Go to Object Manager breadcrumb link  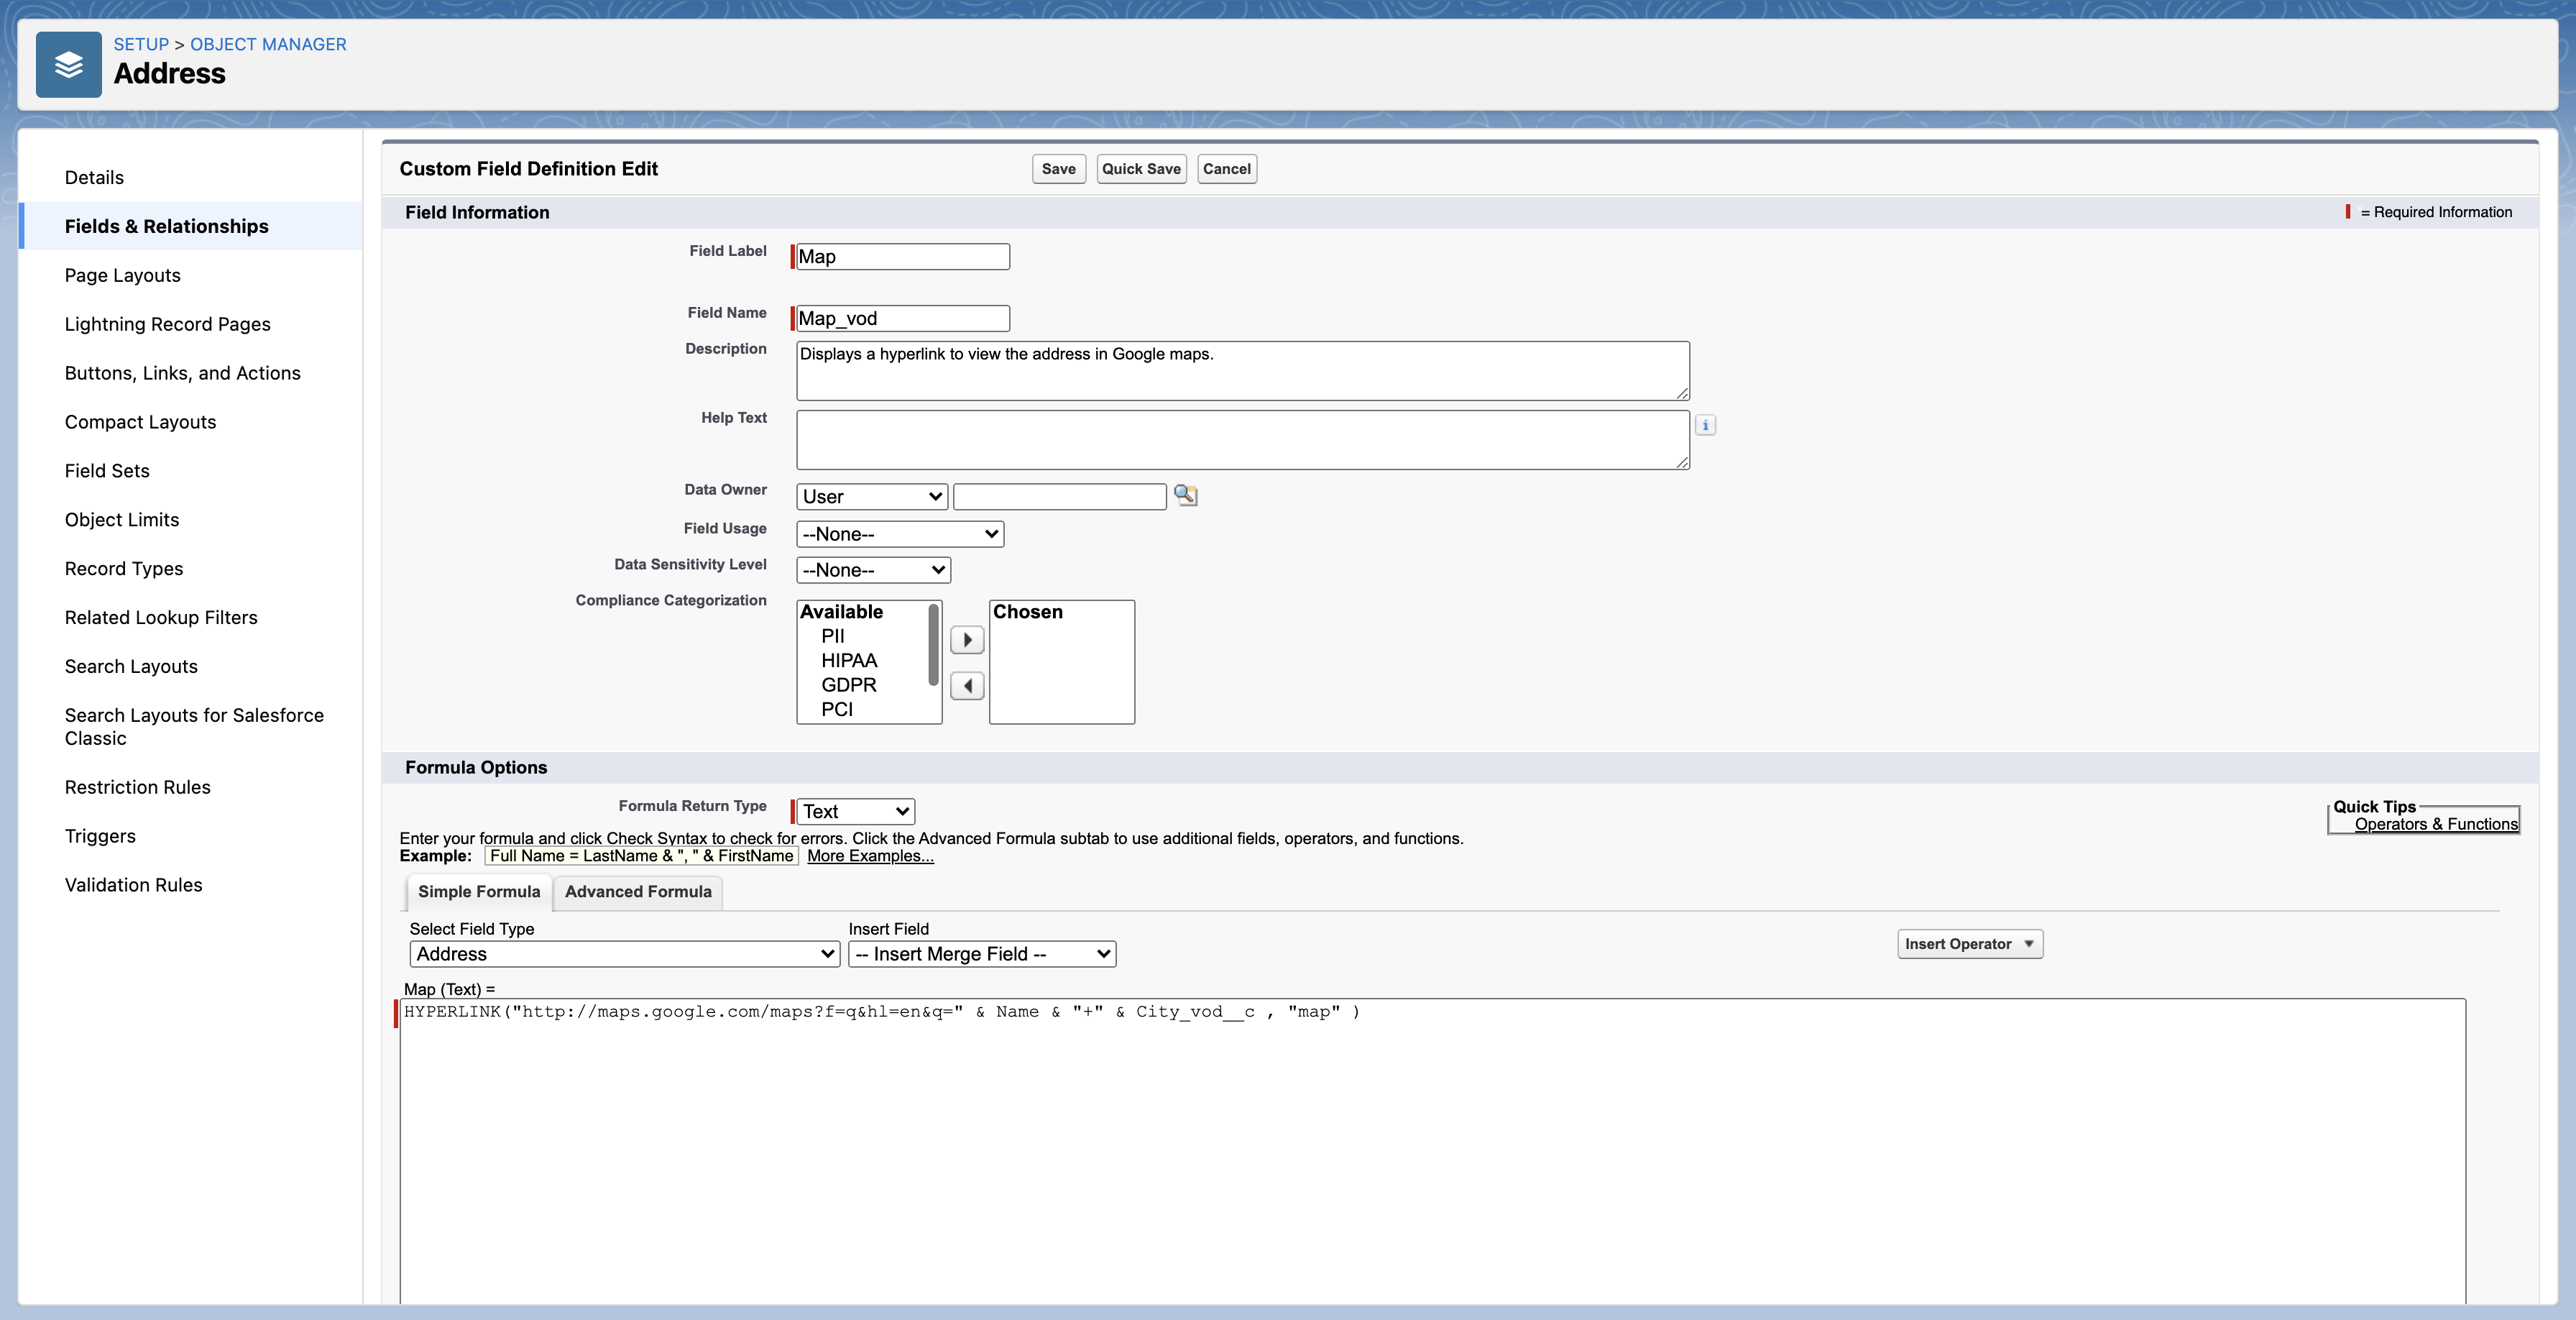(268, 44)
